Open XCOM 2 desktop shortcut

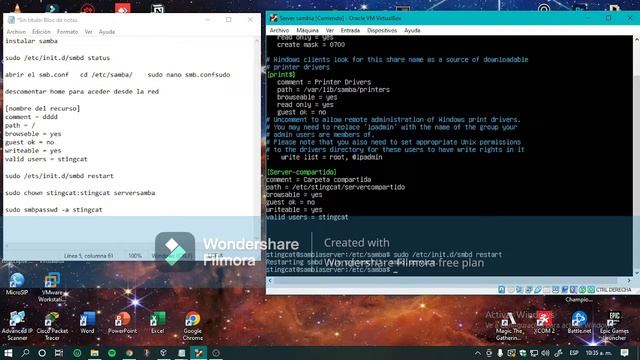click(544, 322)
